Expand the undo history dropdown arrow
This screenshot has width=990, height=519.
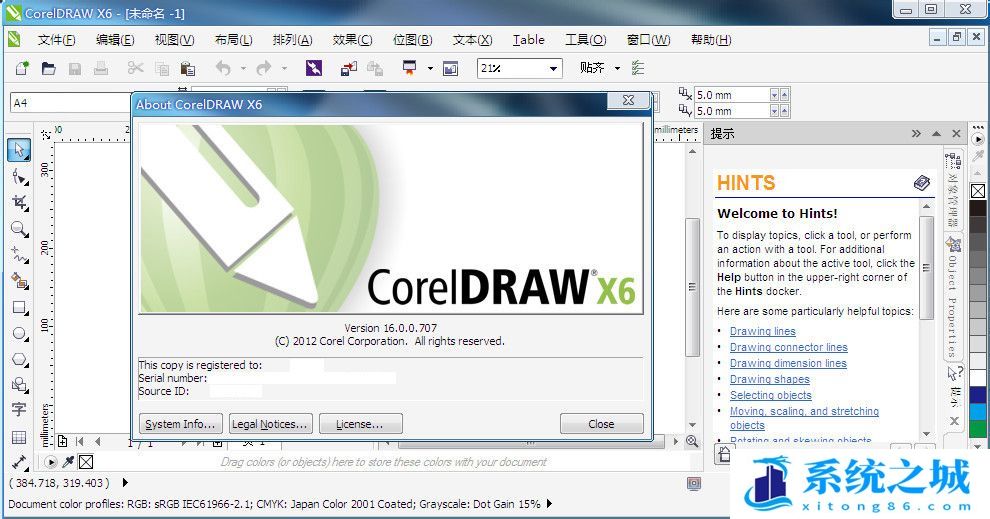click(243, 68)
